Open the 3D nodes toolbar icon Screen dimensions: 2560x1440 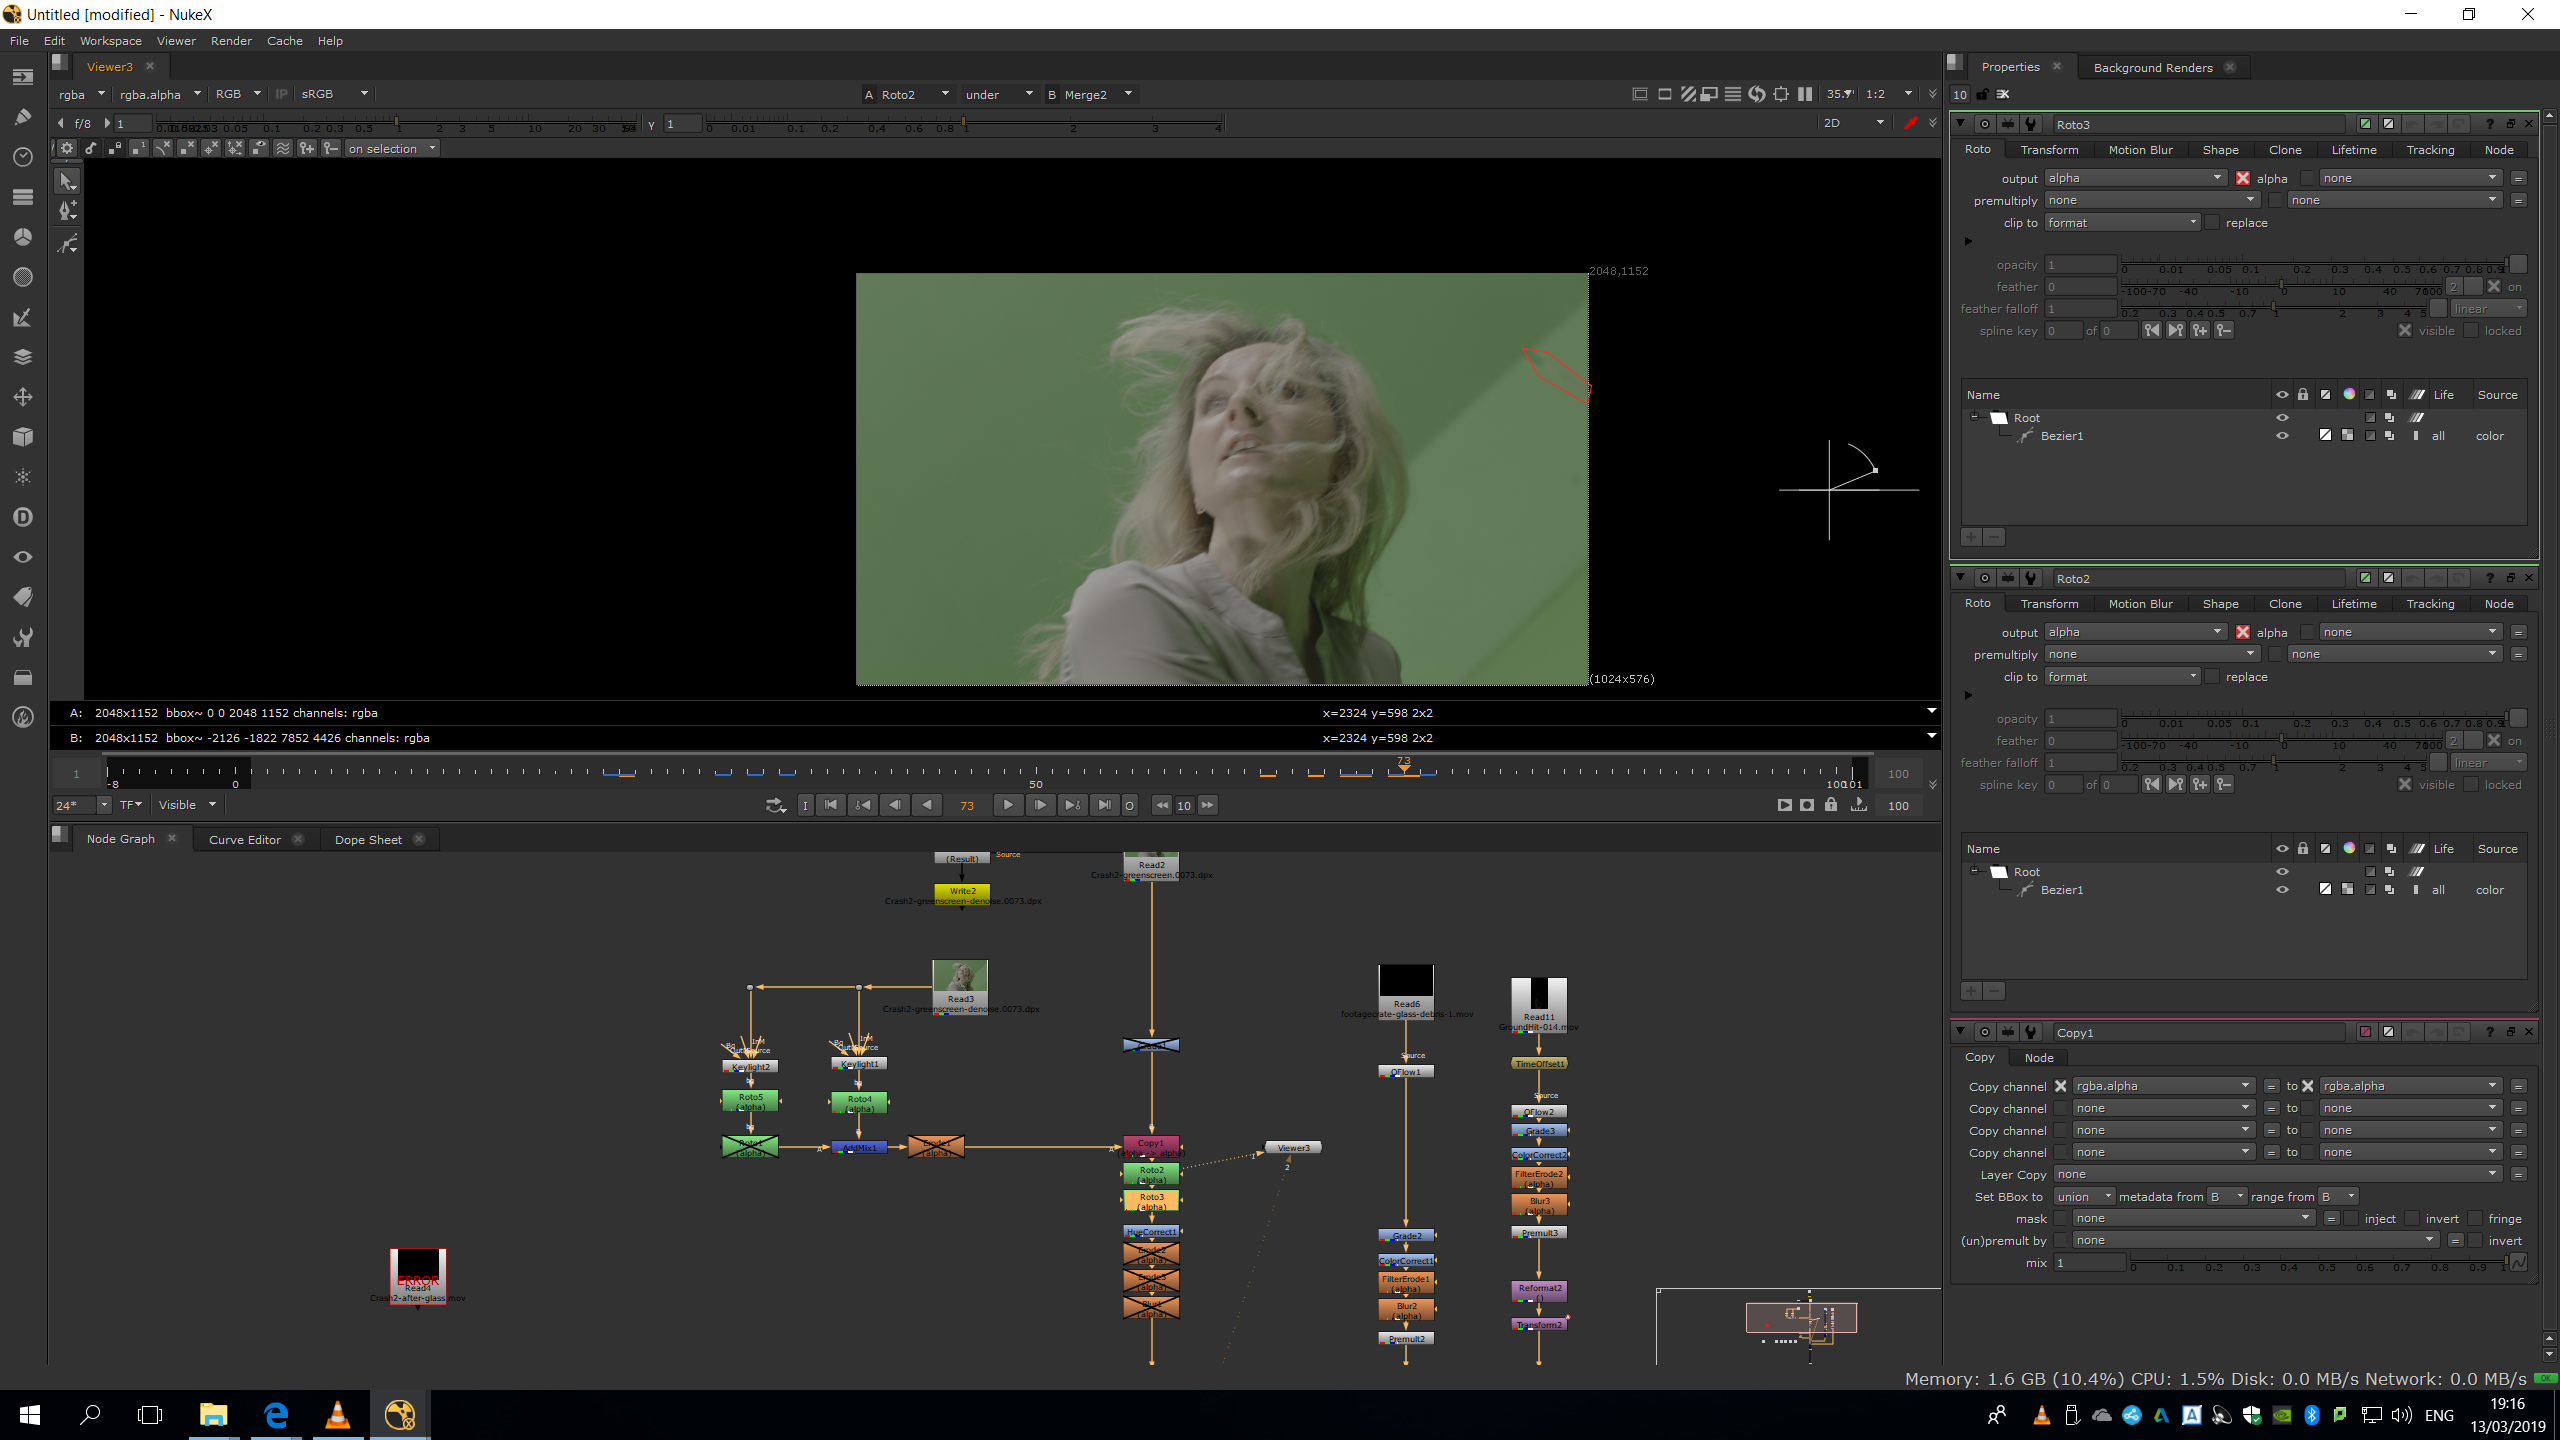(x=23, y=437)
